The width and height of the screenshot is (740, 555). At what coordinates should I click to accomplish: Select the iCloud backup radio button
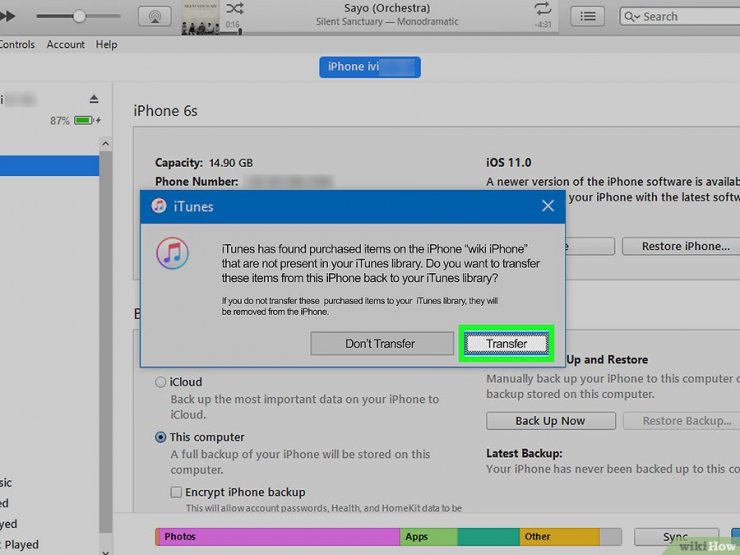[160, 382]
